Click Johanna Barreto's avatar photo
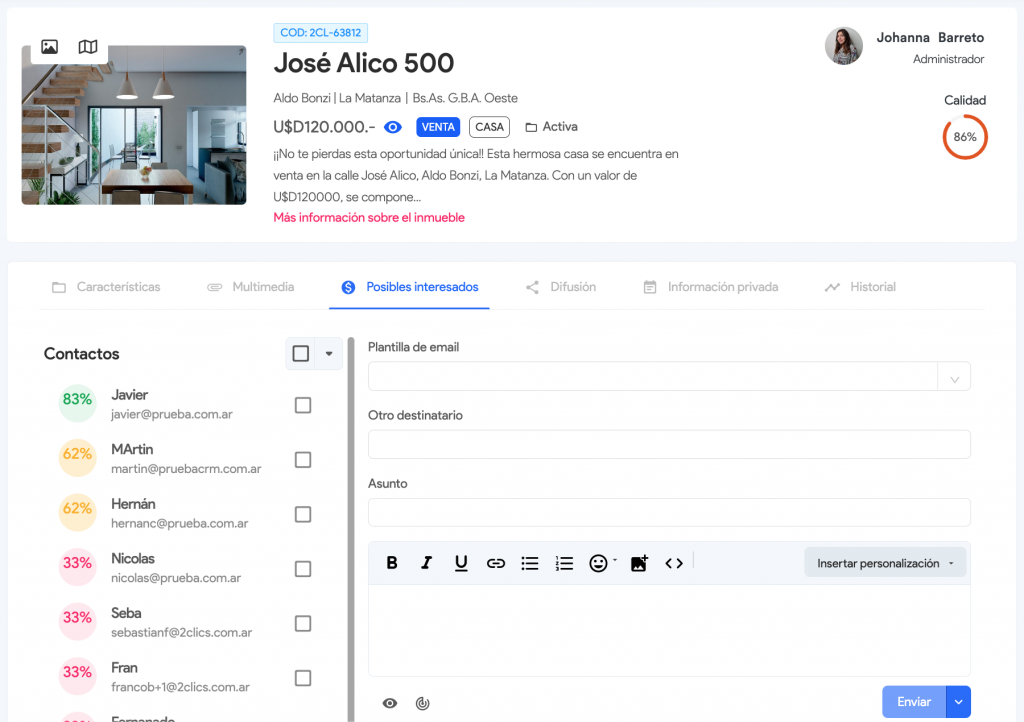1024x722 pixels. (x=844, y=46)
